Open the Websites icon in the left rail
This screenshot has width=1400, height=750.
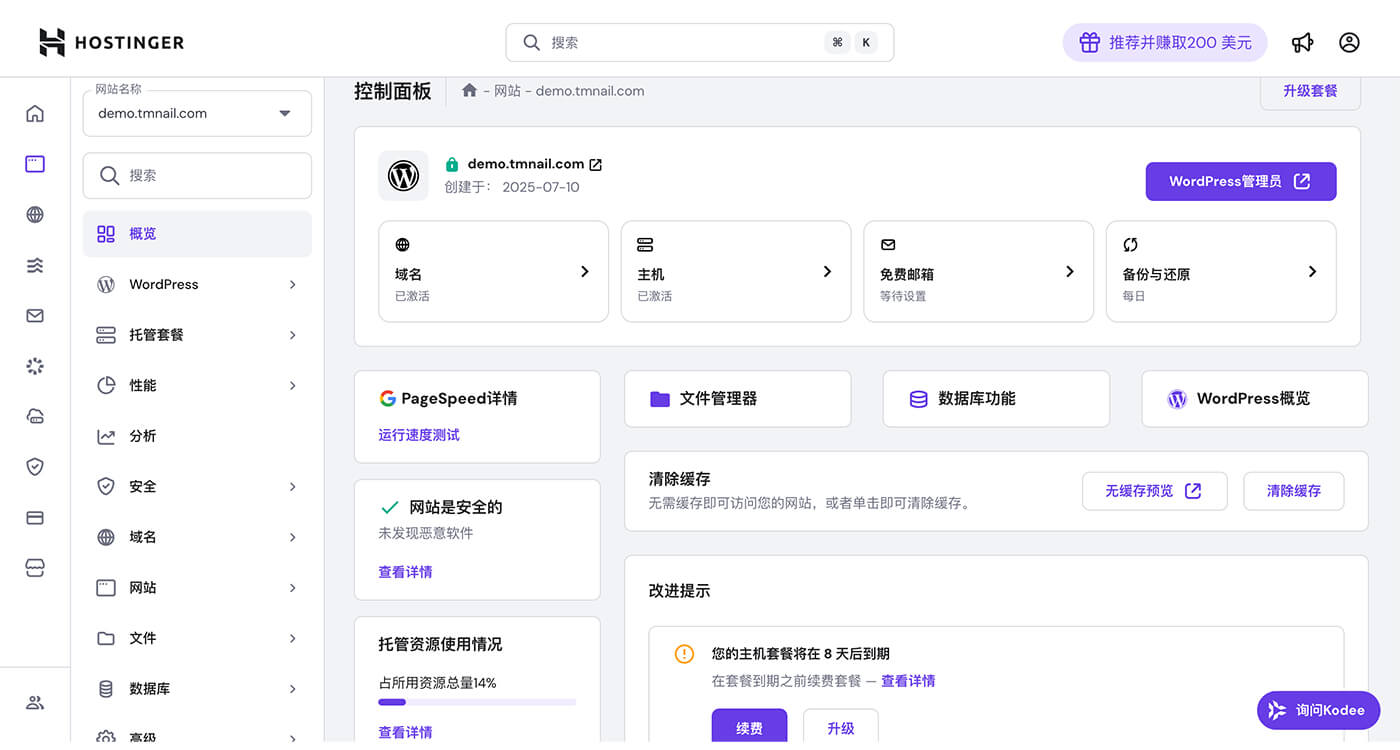point(35,164)
